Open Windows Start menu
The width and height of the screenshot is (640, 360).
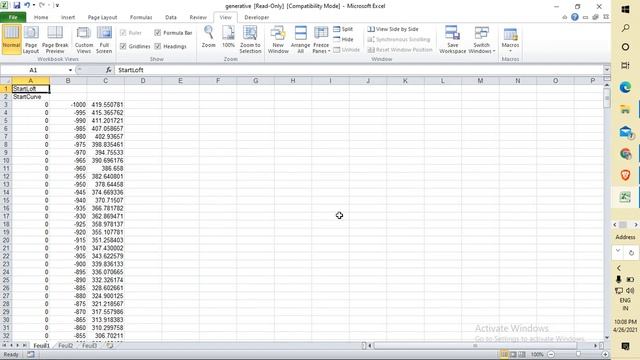tap(625, 9)
